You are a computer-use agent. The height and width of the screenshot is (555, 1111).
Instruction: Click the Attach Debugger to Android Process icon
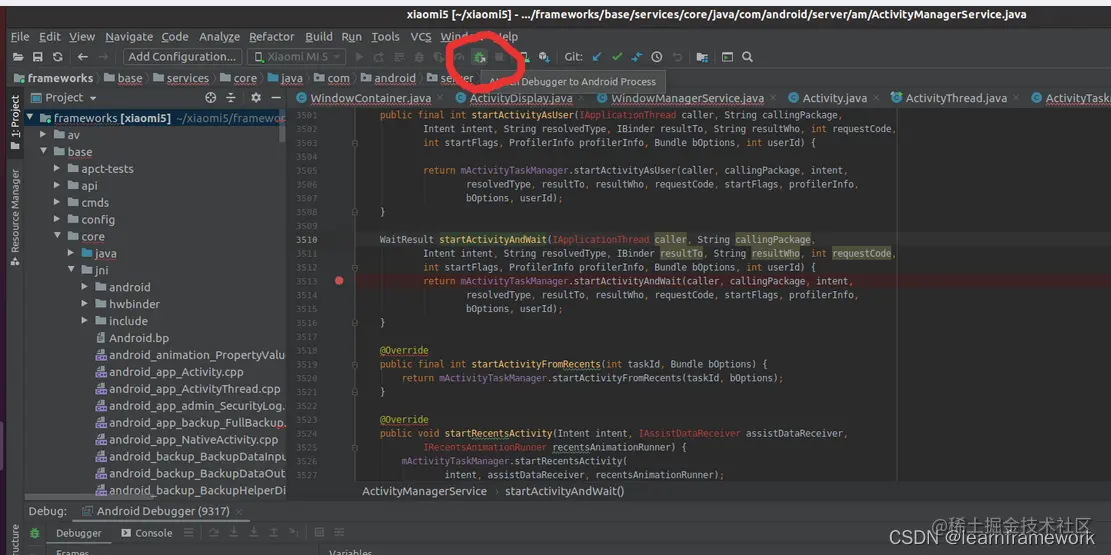click(x=480, y=57)
